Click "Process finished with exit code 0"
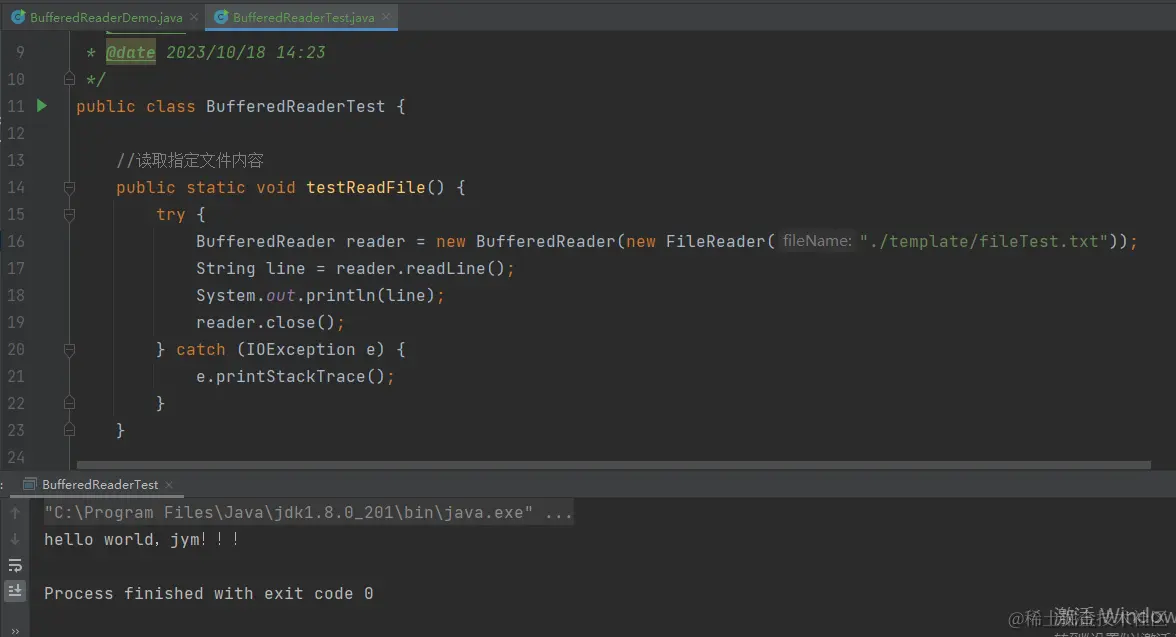This screenshot has height=637, width=1176. point(208,593)
